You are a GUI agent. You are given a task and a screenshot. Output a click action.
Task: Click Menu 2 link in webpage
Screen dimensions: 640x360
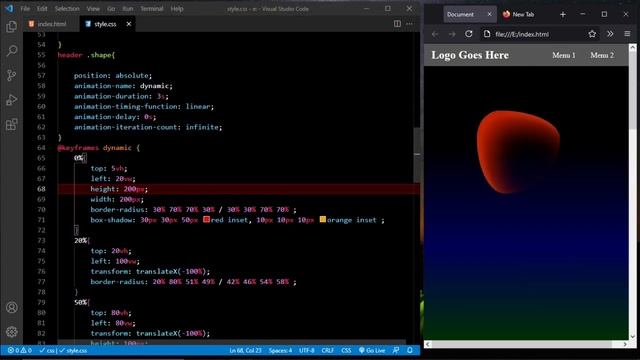602,55
